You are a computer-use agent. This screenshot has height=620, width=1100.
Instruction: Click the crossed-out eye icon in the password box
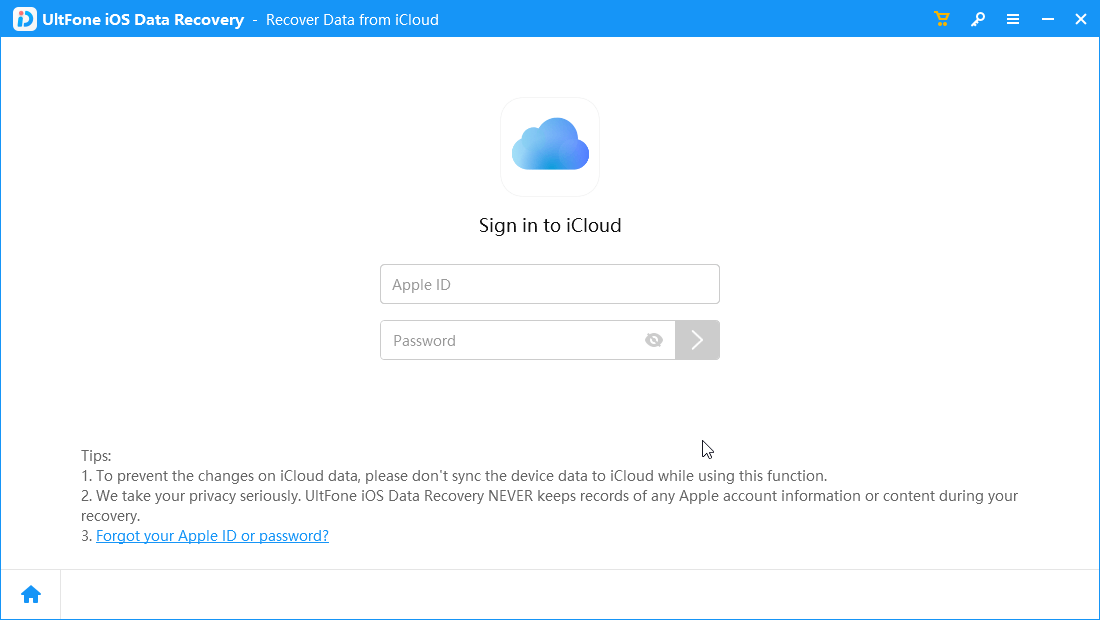click(654, 340)
